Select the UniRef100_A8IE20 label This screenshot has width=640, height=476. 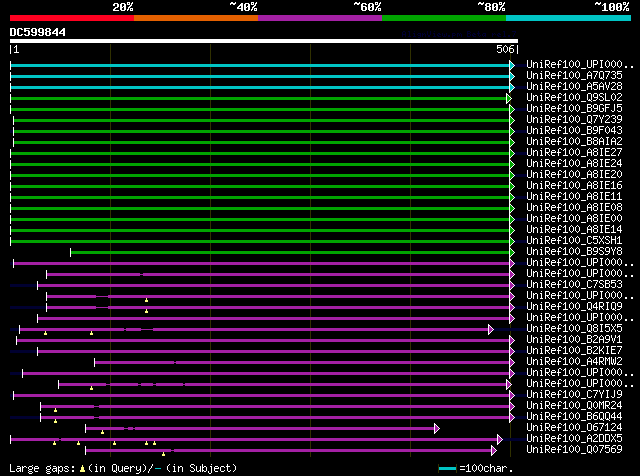[x=574, y=175]
